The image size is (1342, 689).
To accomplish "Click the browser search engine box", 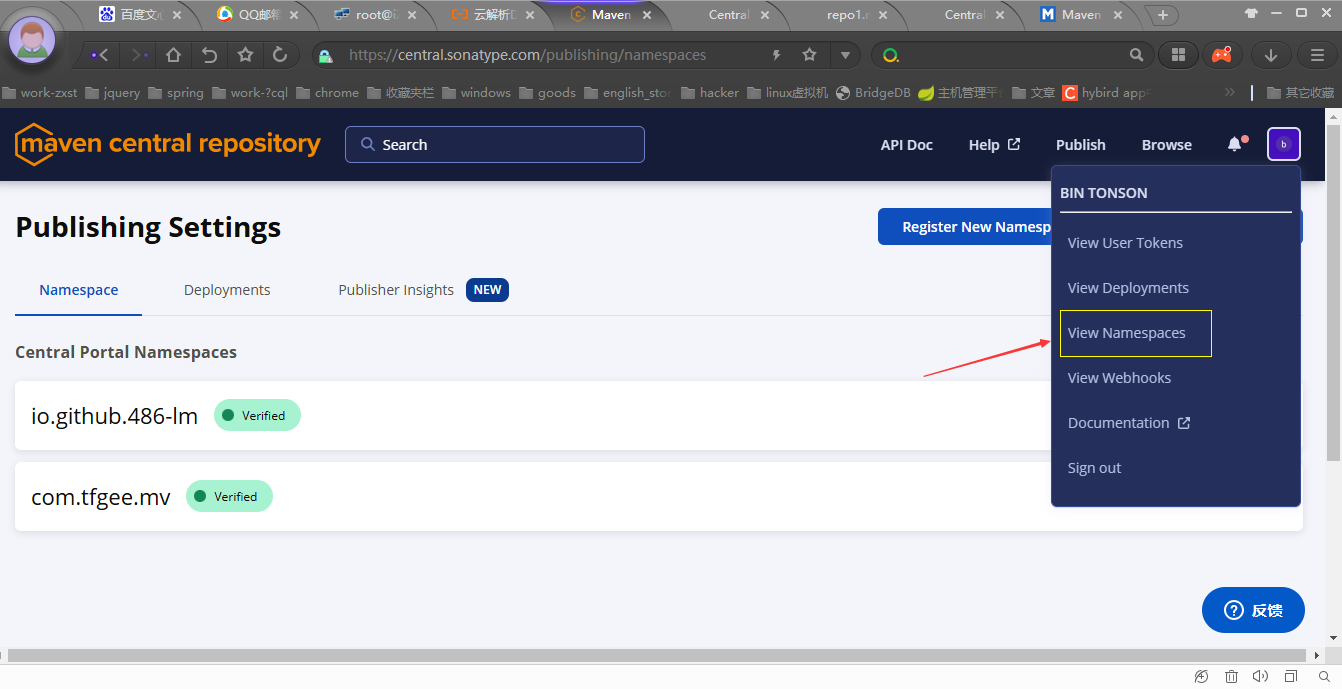I will point(1012,56).
